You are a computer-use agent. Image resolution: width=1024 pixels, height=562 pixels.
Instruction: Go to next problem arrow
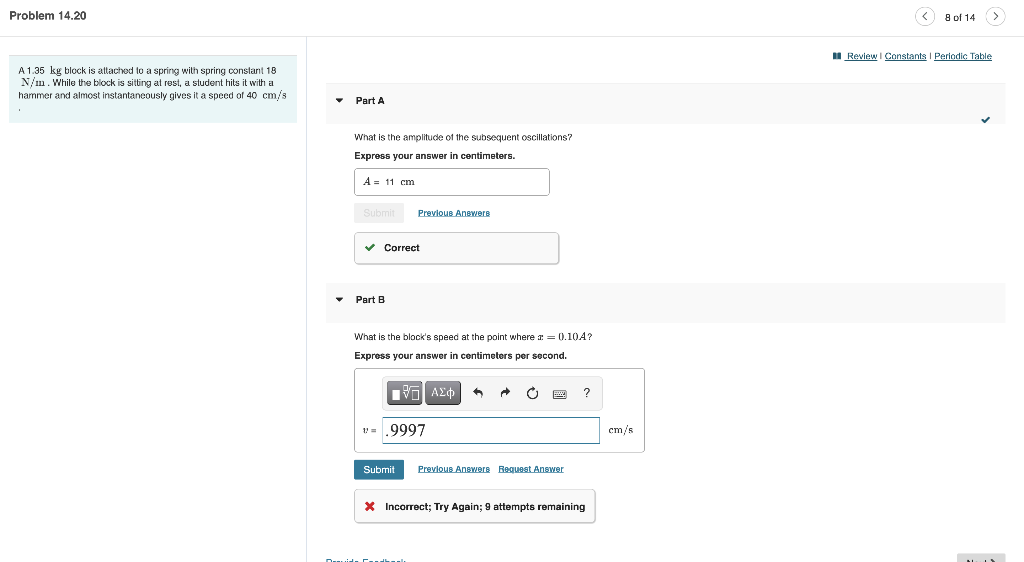pos(995,17)
